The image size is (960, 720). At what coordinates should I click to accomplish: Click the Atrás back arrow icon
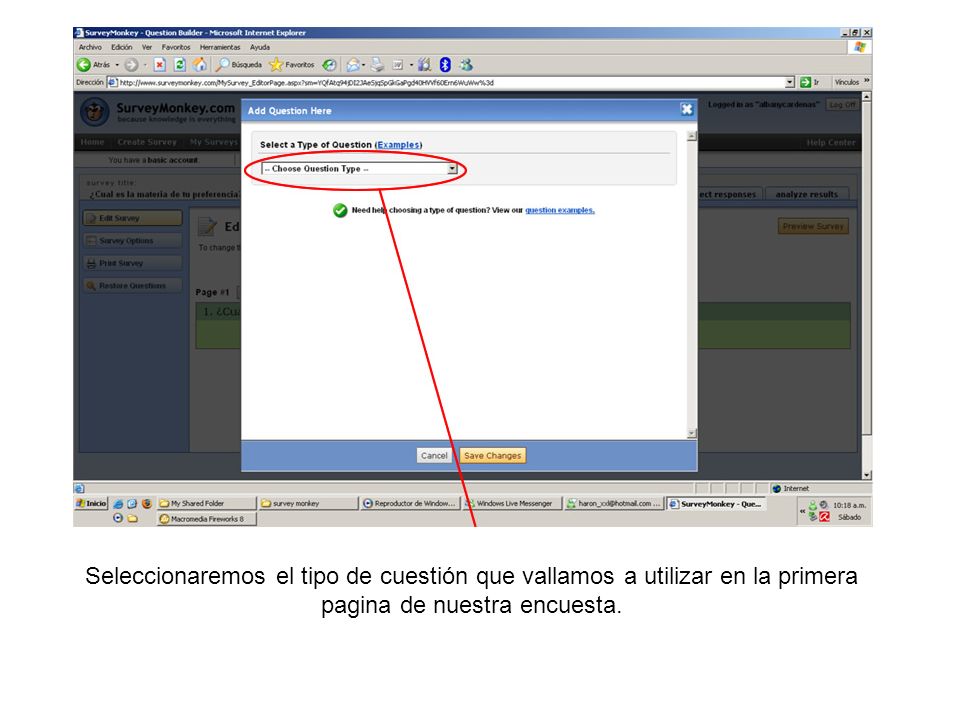pos(84,64)
